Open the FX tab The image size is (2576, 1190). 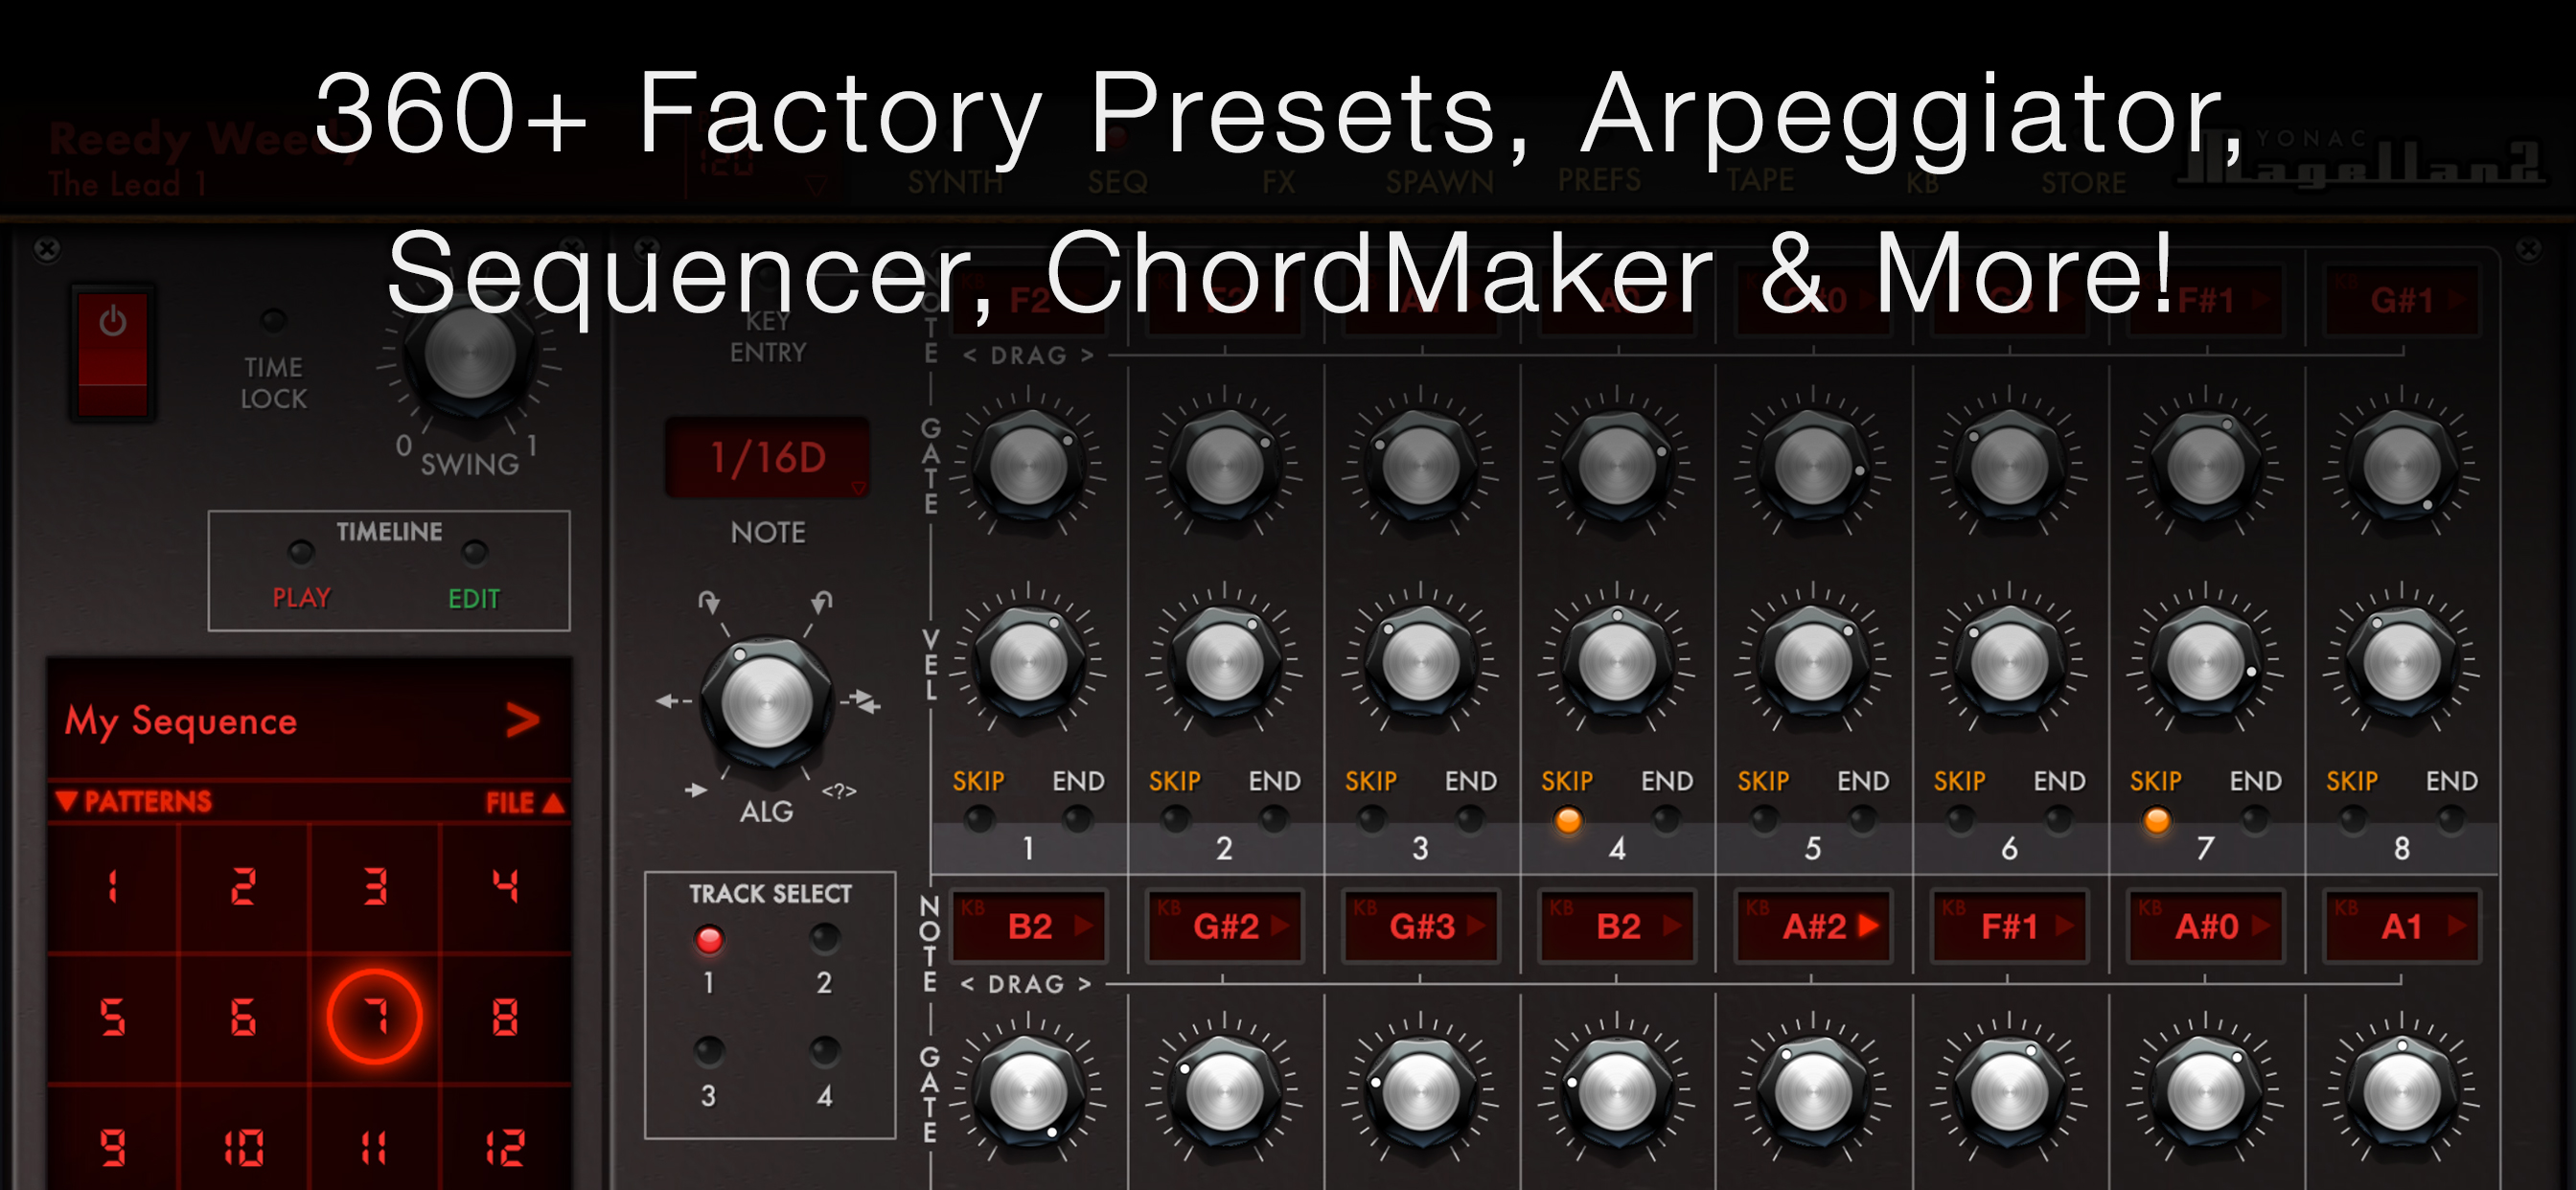click(1278, 182)
